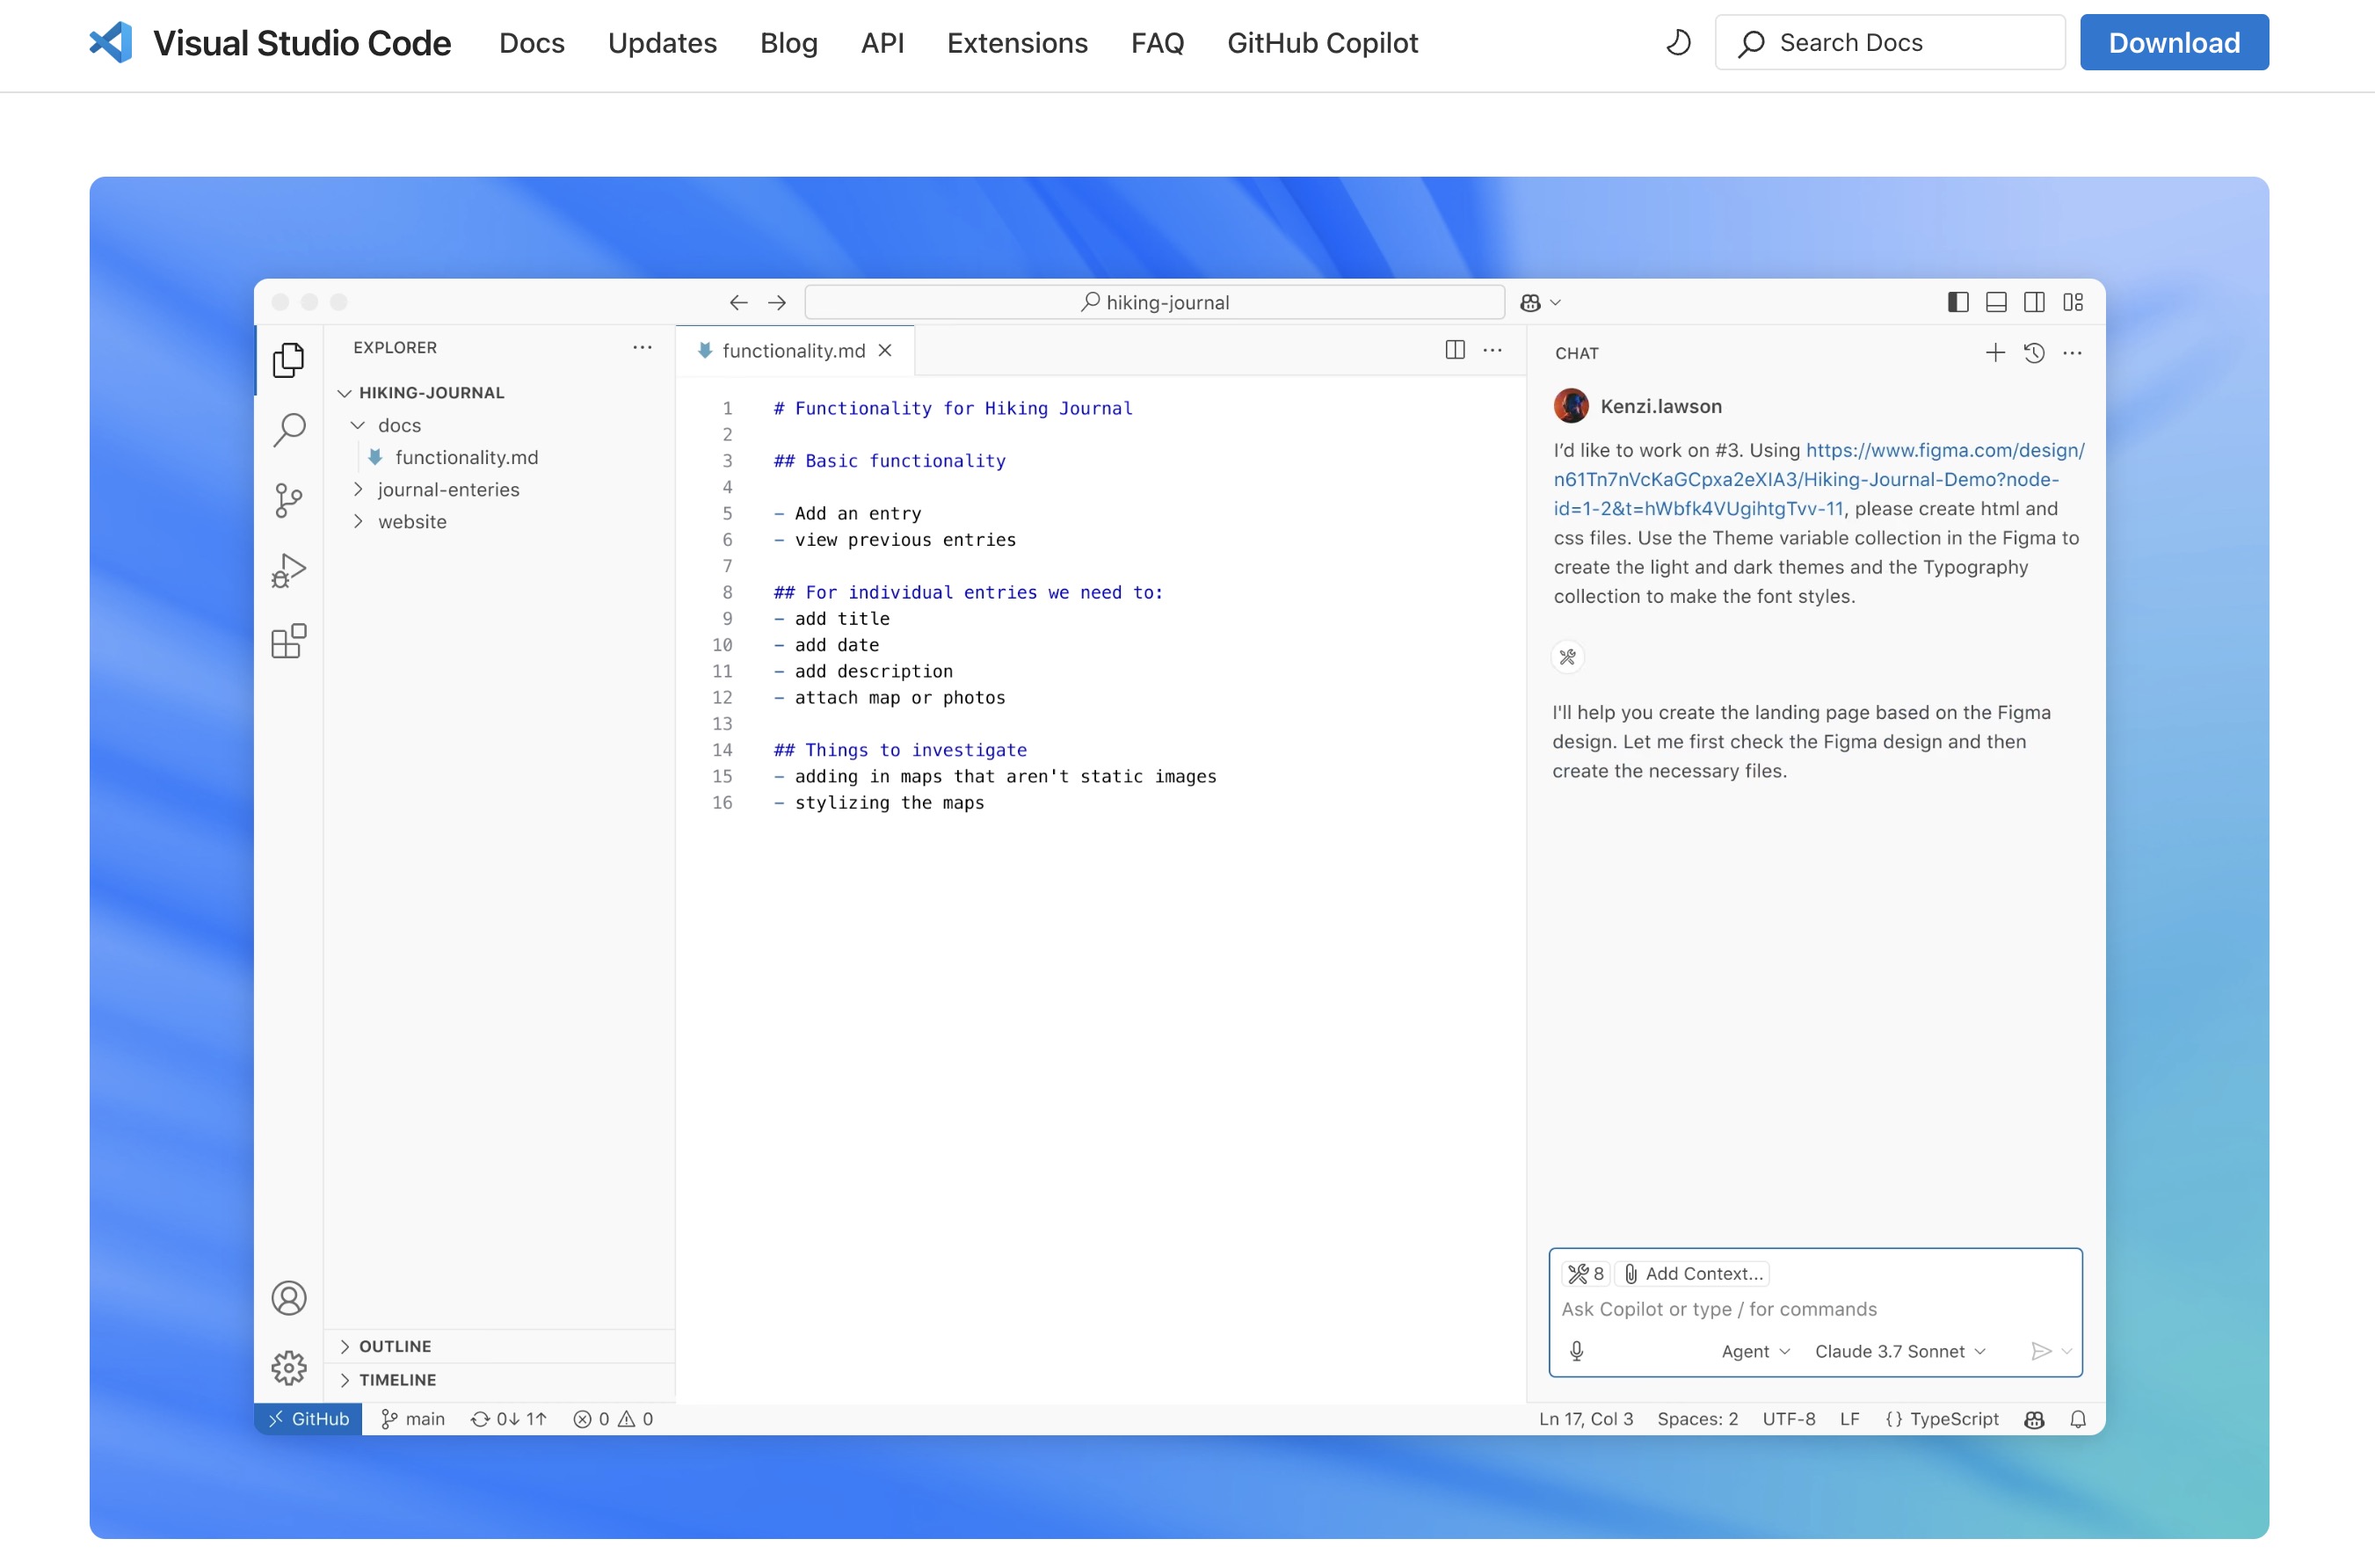Click the Ln 17, Col 3 status entry
Screen dimensions: 2375x1568
(1586, 1419)
